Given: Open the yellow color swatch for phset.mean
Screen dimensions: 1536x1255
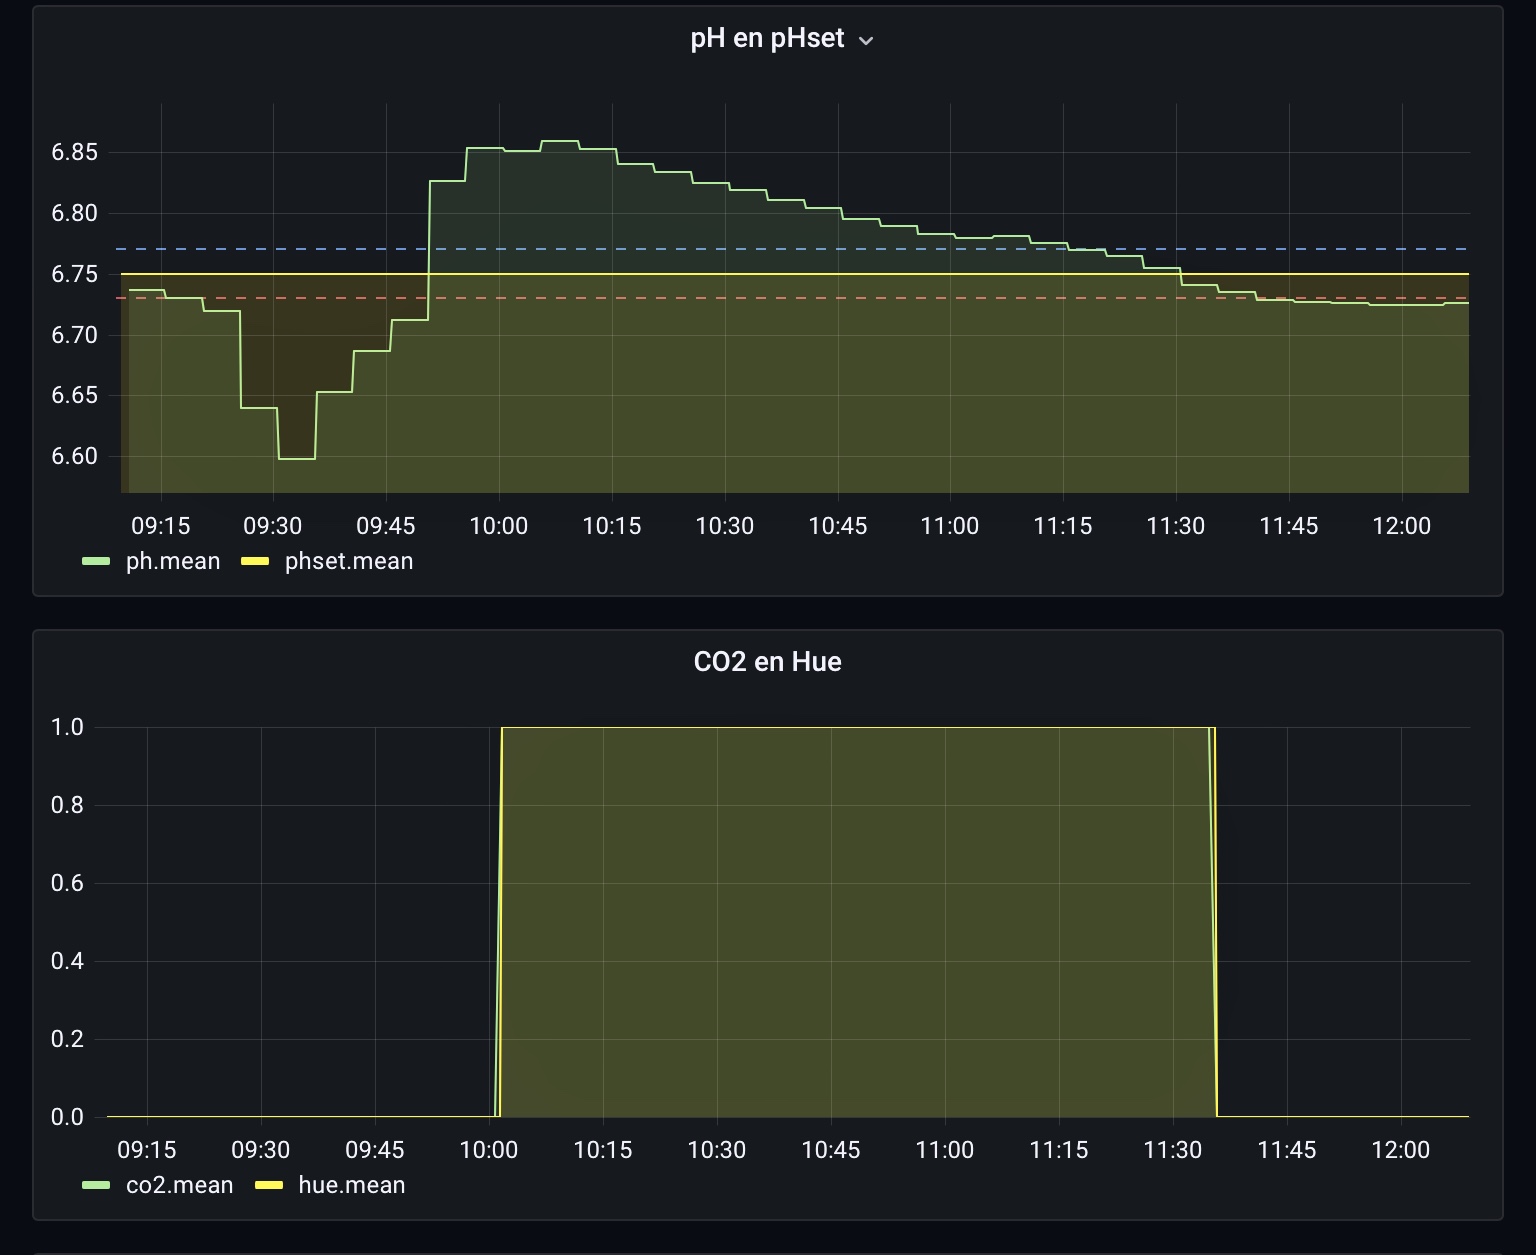Looking at the screenshot, I should click(255, 562).
